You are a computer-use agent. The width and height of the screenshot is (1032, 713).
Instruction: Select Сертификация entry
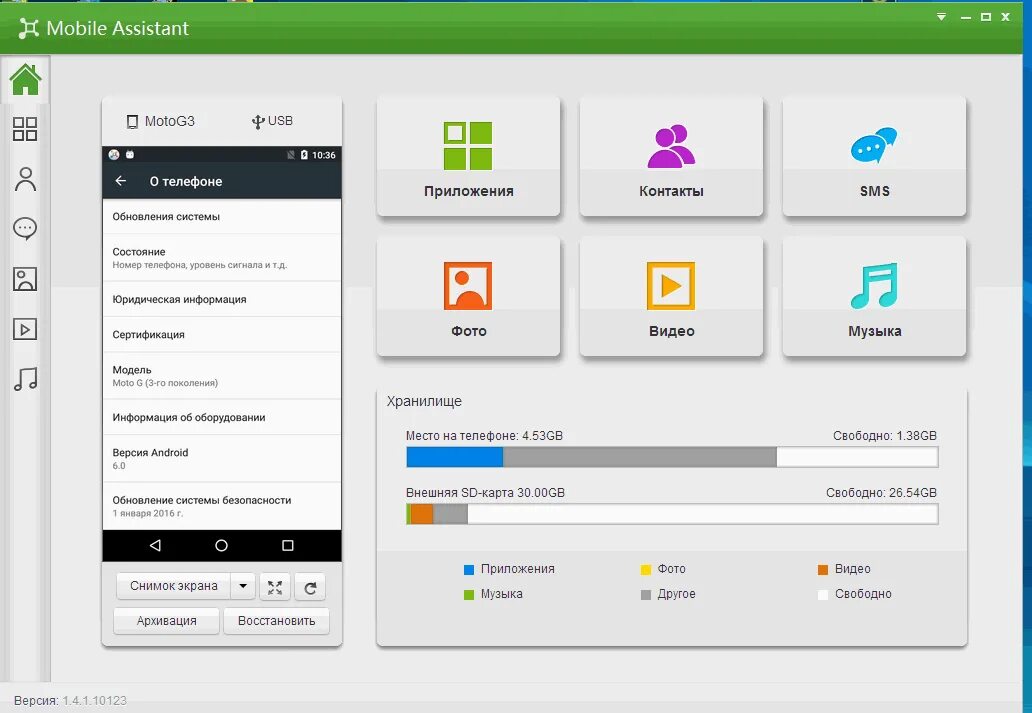point(222,334)
